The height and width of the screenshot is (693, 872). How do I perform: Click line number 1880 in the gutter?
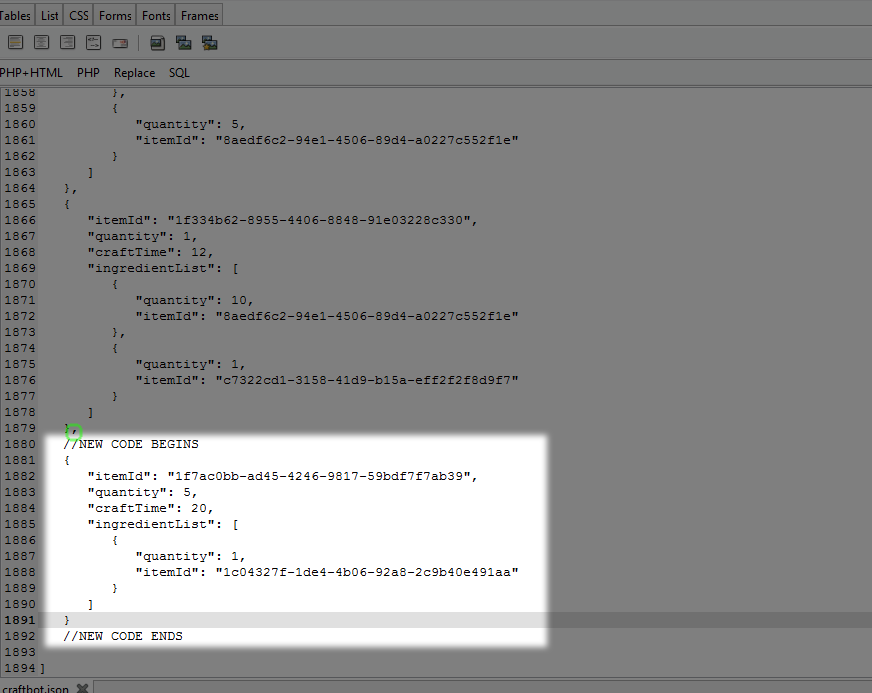click(20, 444)
